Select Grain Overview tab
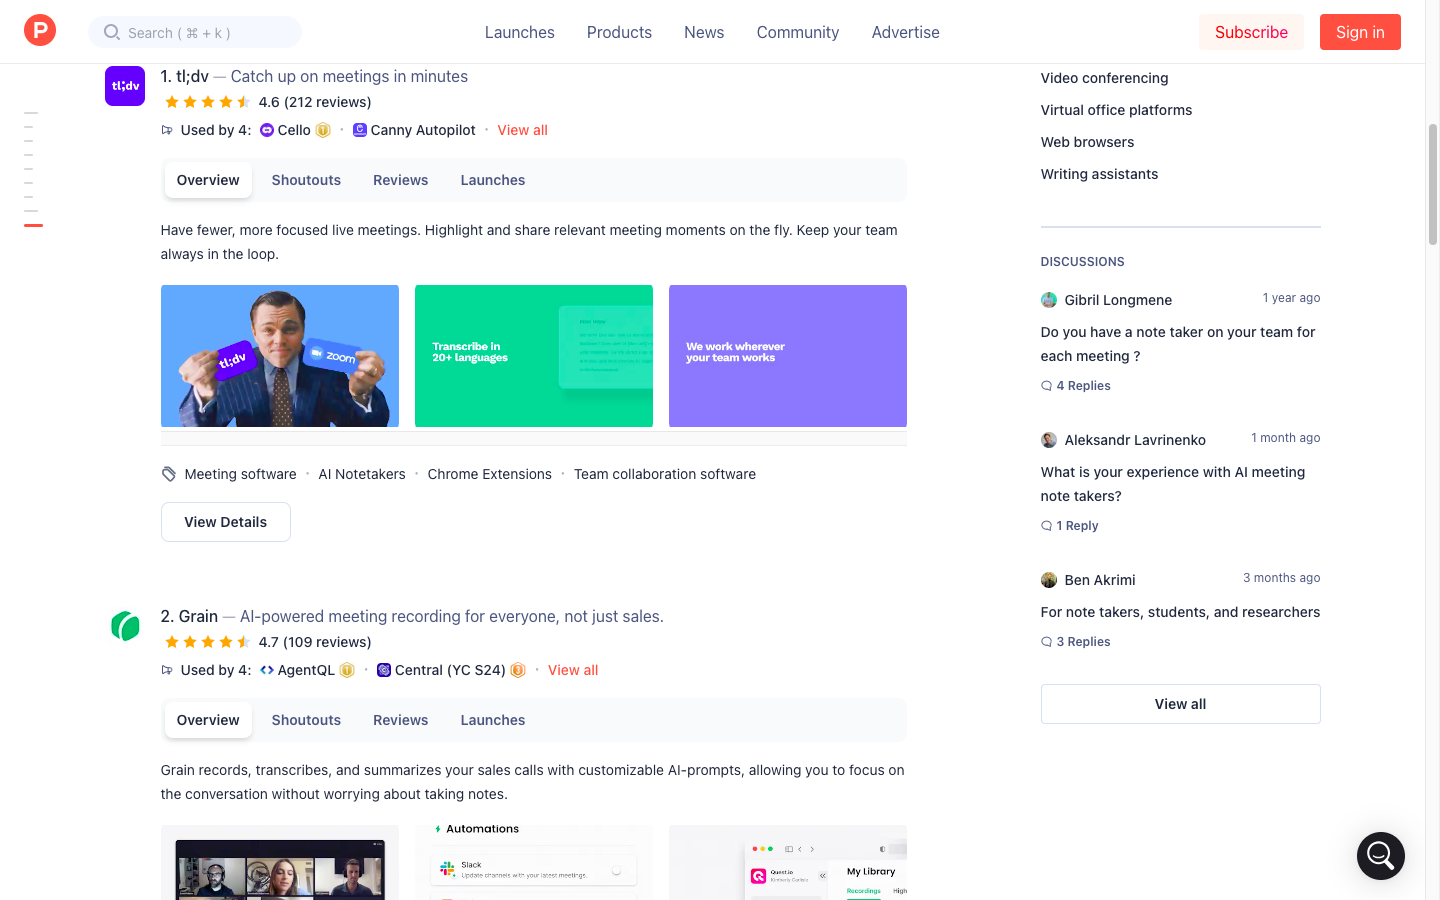Image resolution: width=1440 pixels, height=900 pixels. tap(208, 720)
